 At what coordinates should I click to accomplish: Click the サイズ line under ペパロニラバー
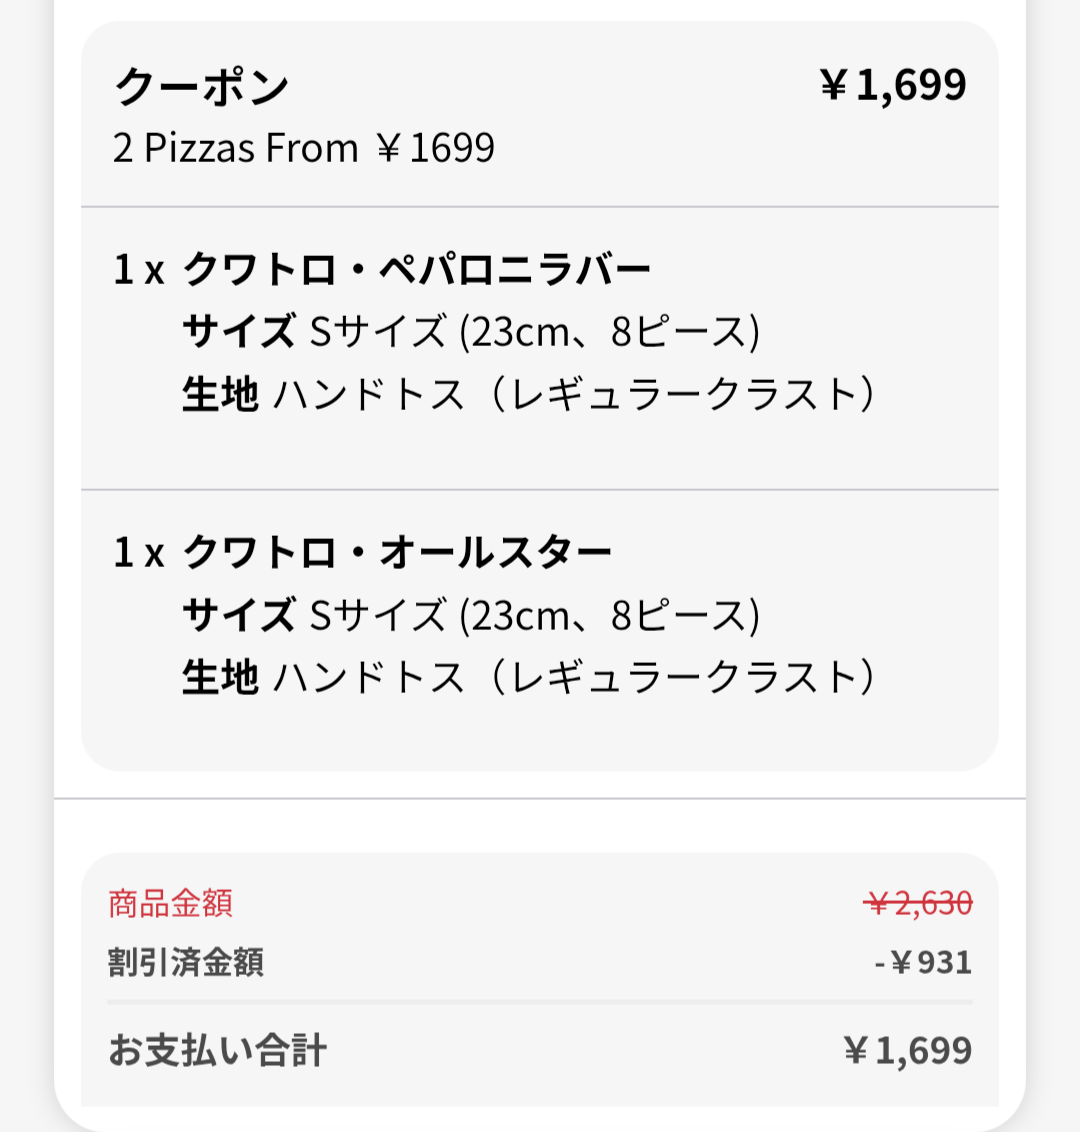[471, 332]
